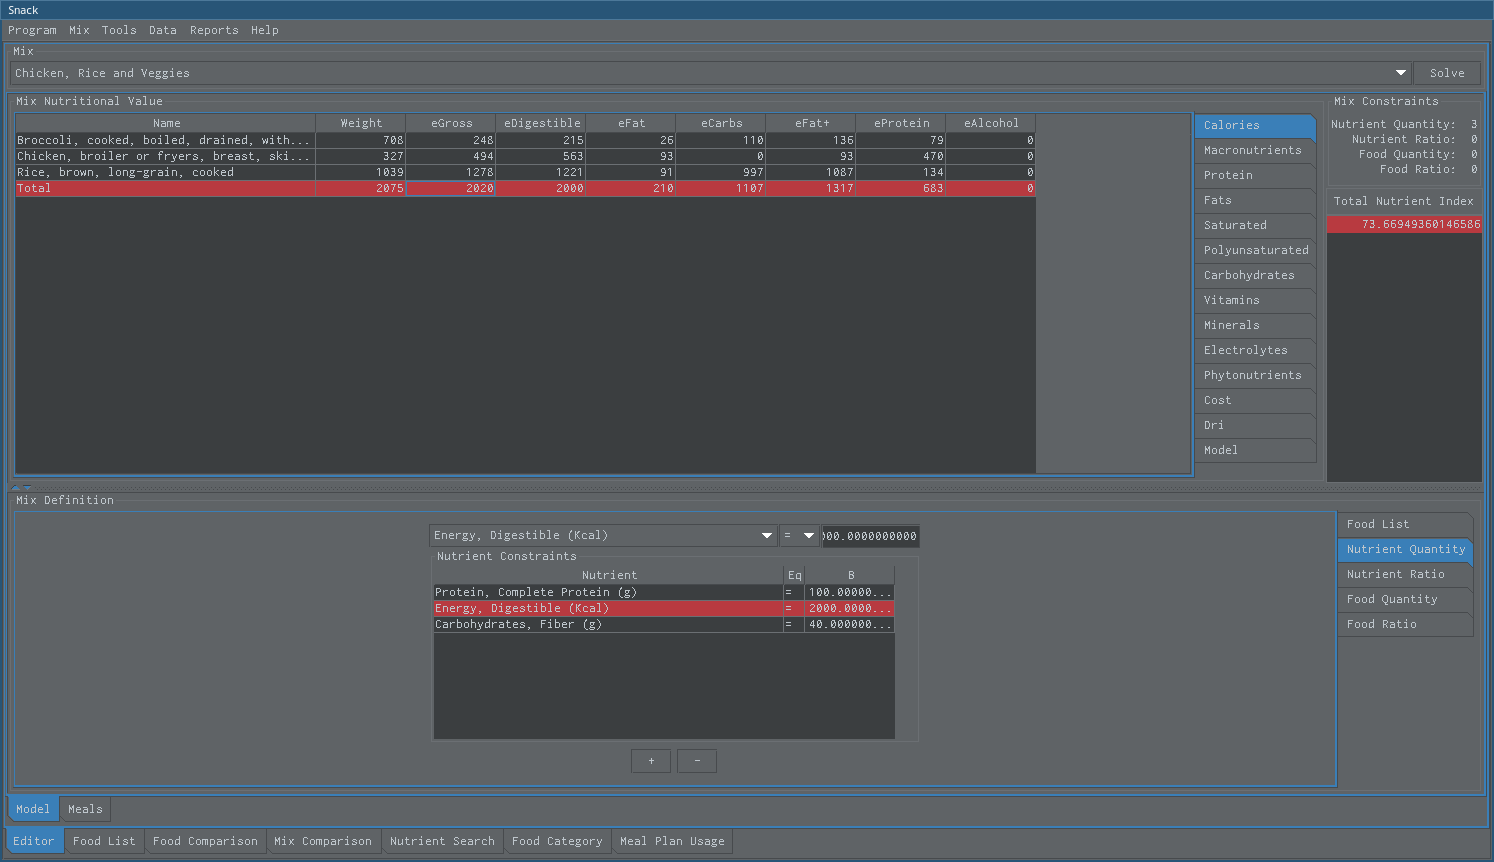Open the Meal Plan Usage tab
Viewport: 1494px width, 862px height.
[x=672, y=841]
